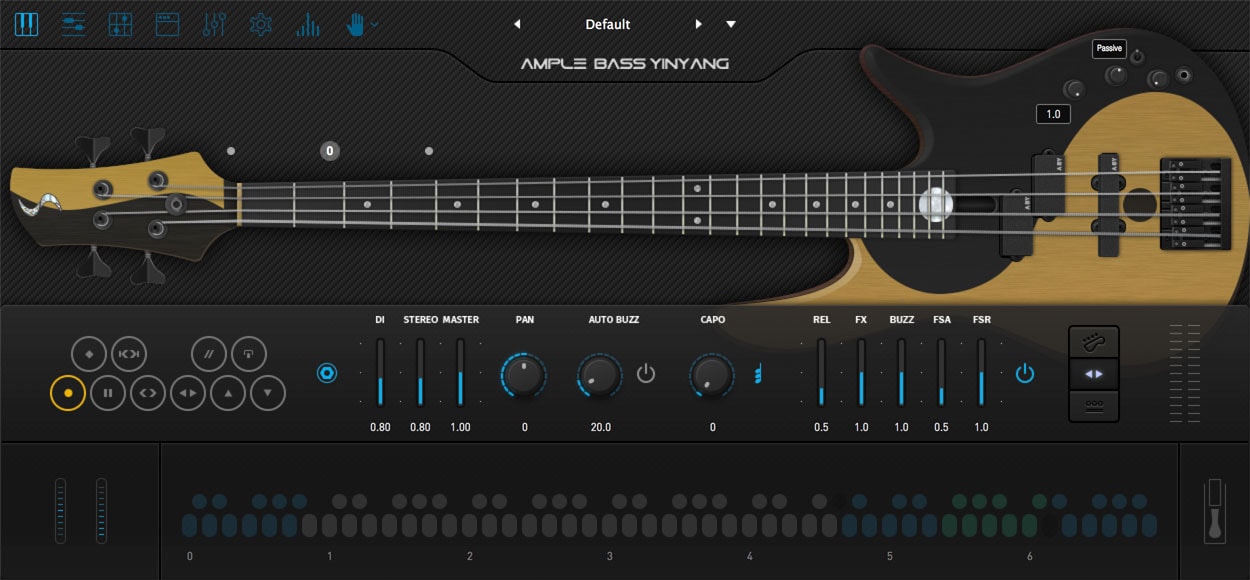The image size is (1250, 580).
Task: Open the window panel icon in toolbar
Action: [167, 24]
